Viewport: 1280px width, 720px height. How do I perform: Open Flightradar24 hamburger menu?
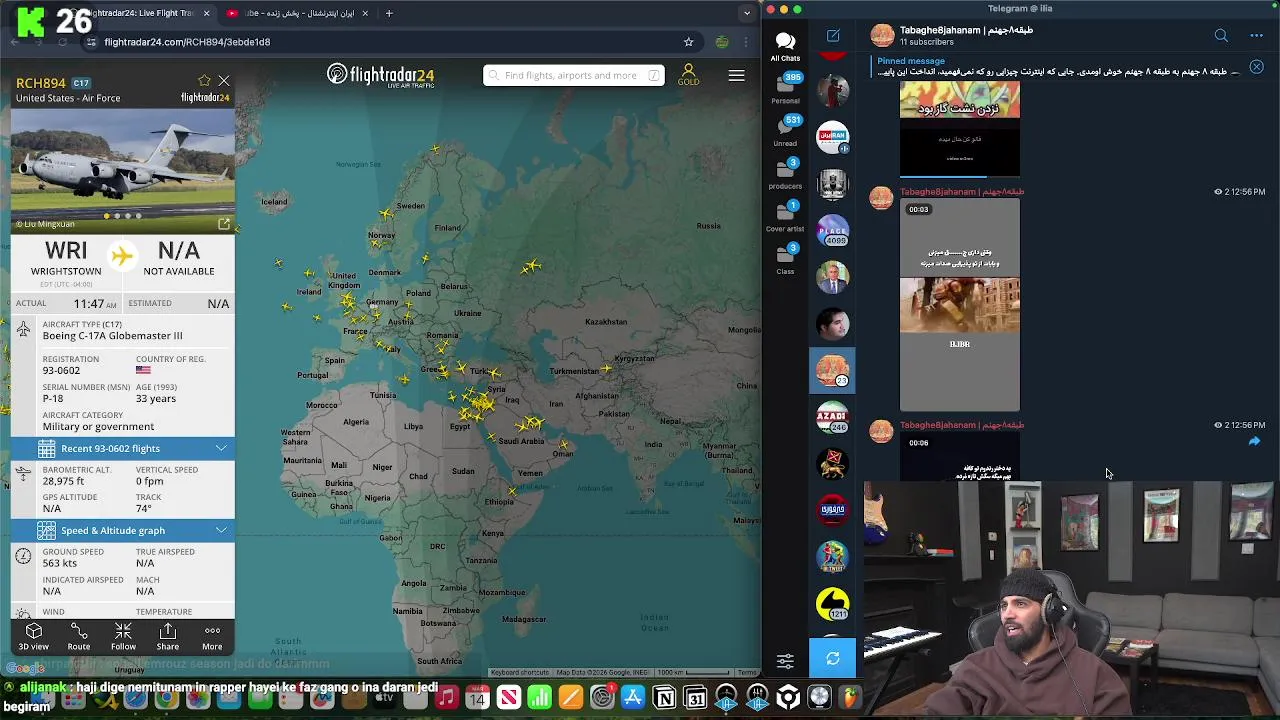coord(736,75)
